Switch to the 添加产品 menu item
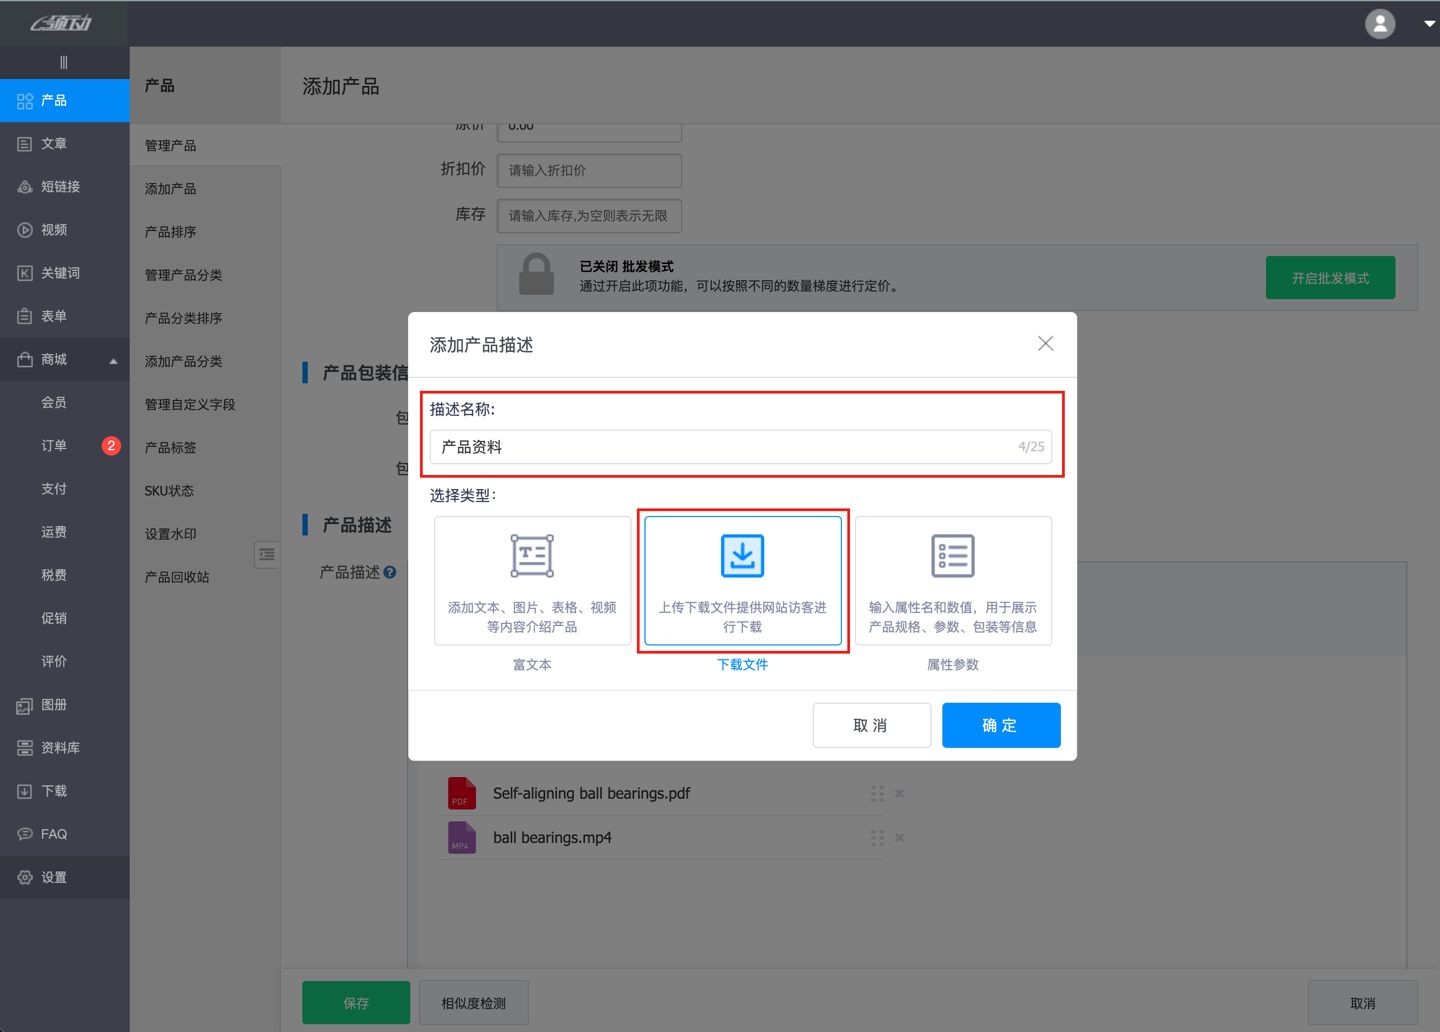1440x1032 pixels. pos(168,188)
